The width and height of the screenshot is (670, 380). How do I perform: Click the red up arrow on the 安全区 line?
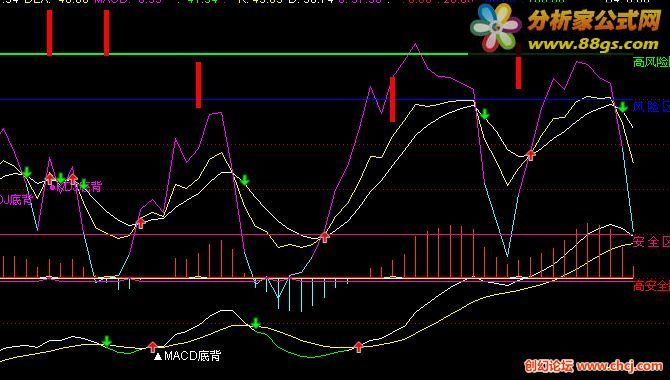325,236
